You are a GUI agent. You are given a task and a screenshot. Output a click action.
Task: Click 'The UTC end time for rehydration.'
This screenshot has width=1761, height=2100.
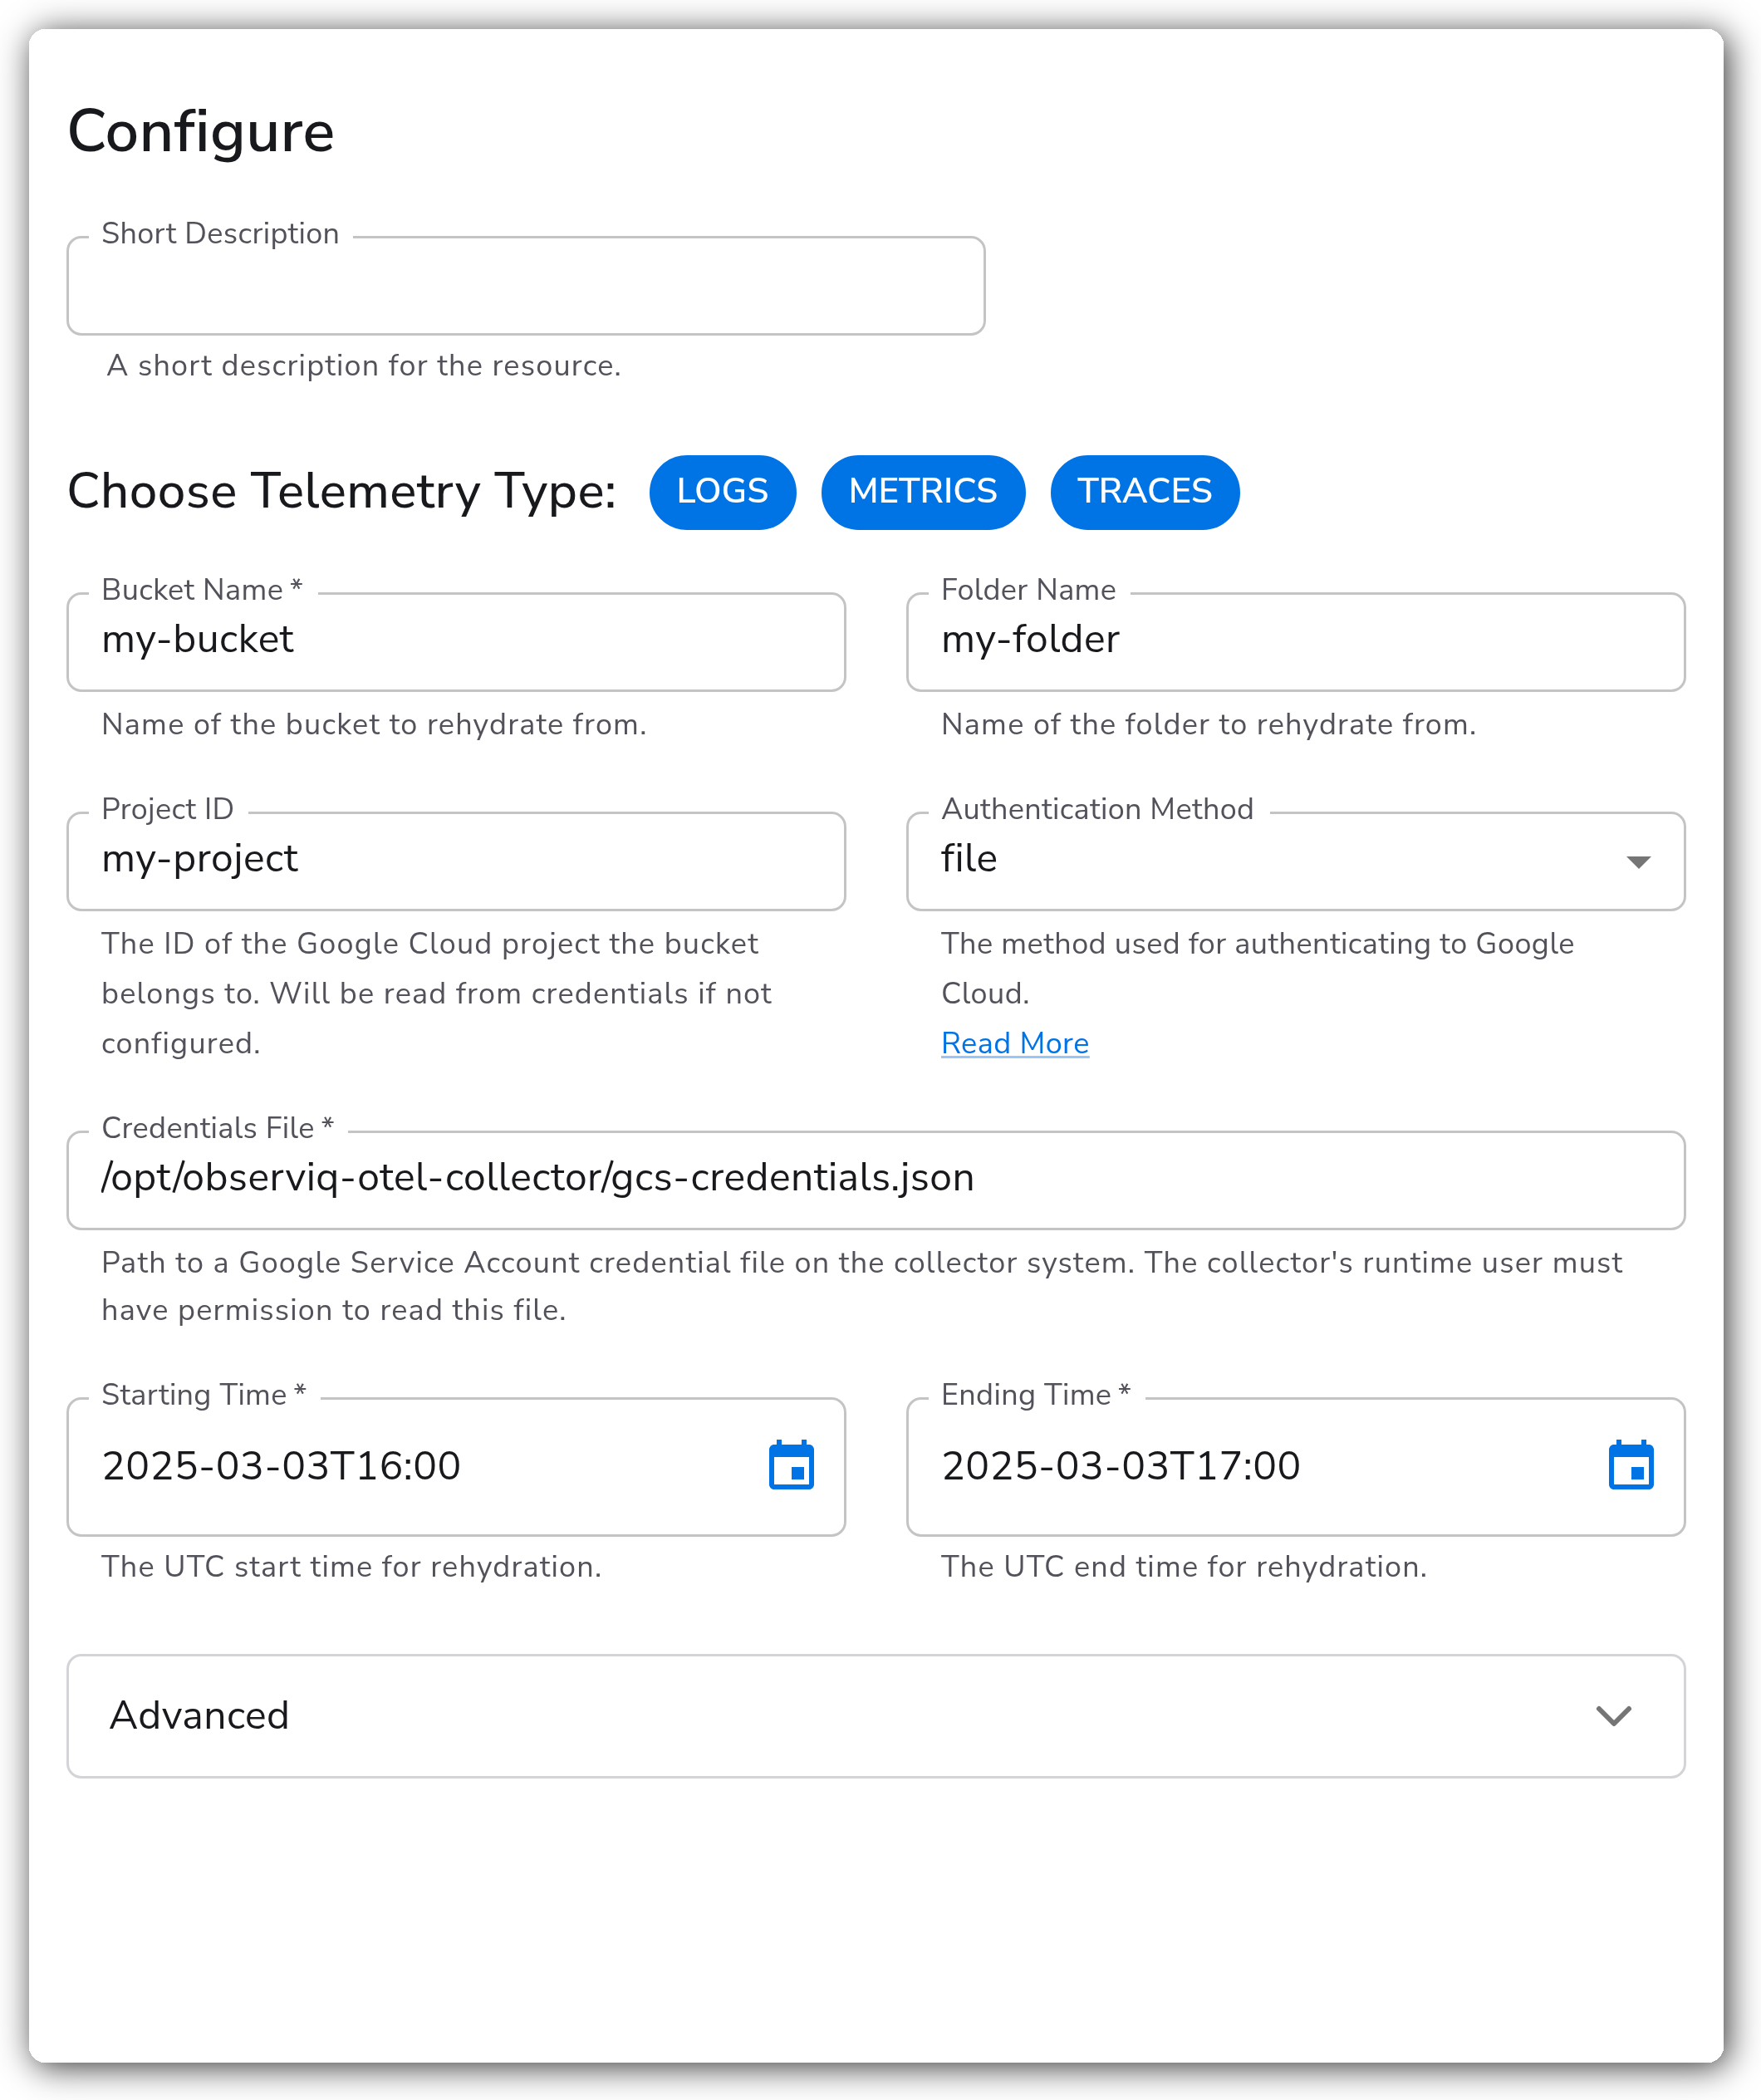coord(1184,1567)
